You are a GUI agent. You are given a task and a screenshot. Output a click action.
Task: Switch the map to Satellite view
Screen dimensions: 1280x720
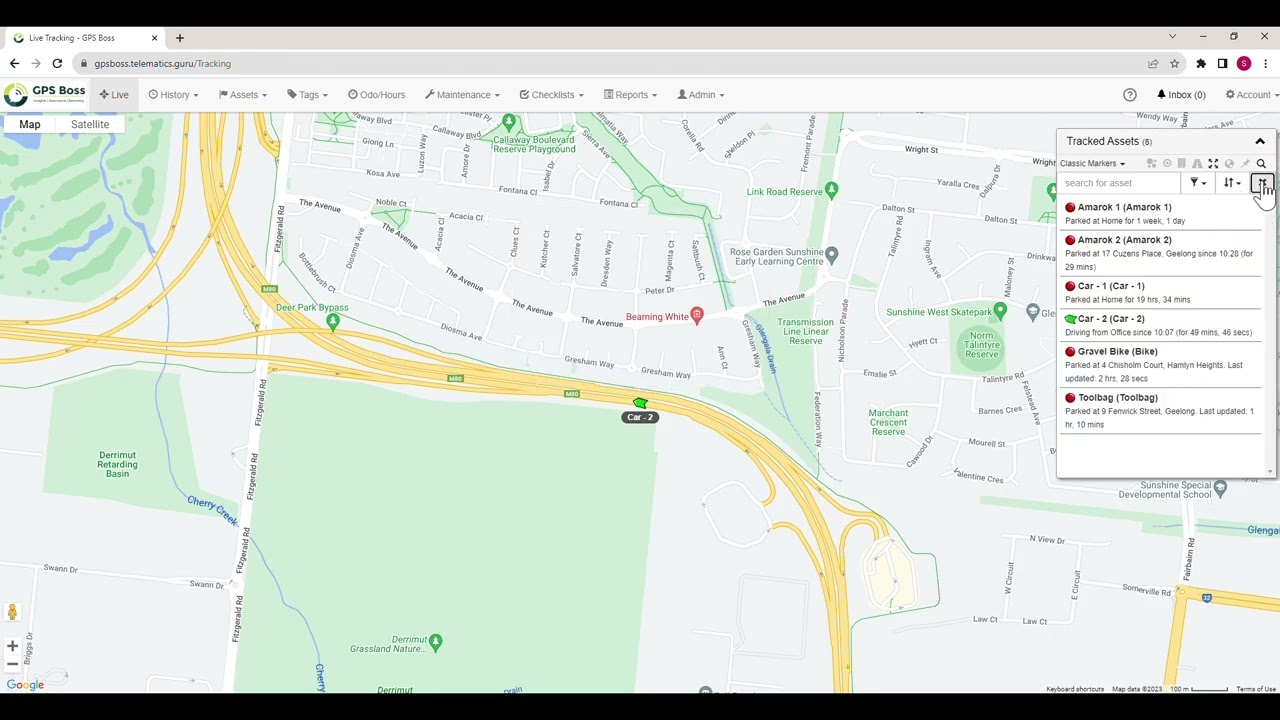(x=90, y=124)
